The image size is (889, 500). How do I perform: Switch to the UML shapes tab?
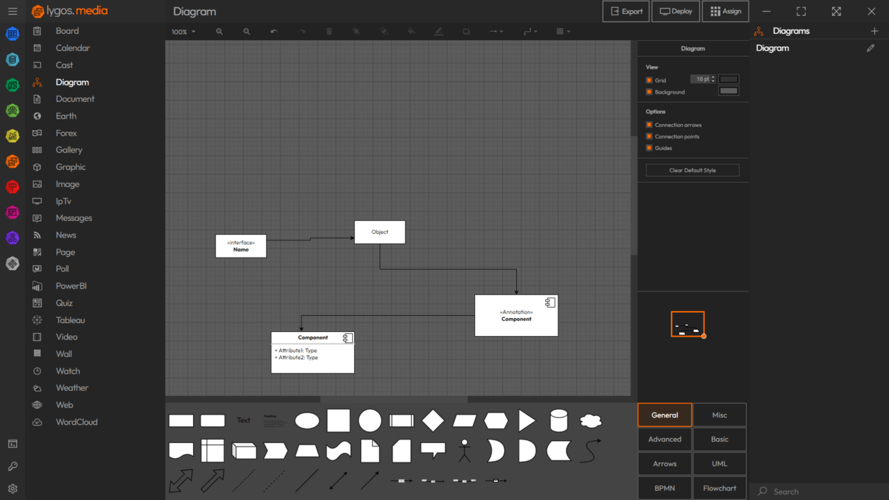pos(719,464)
